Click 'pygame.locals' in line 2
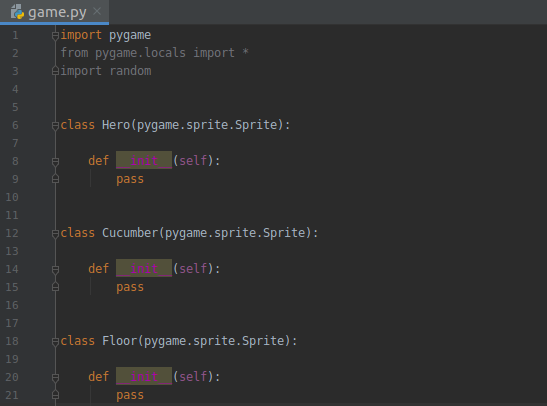This screenshot has height=406, width=547. point(140,53)
